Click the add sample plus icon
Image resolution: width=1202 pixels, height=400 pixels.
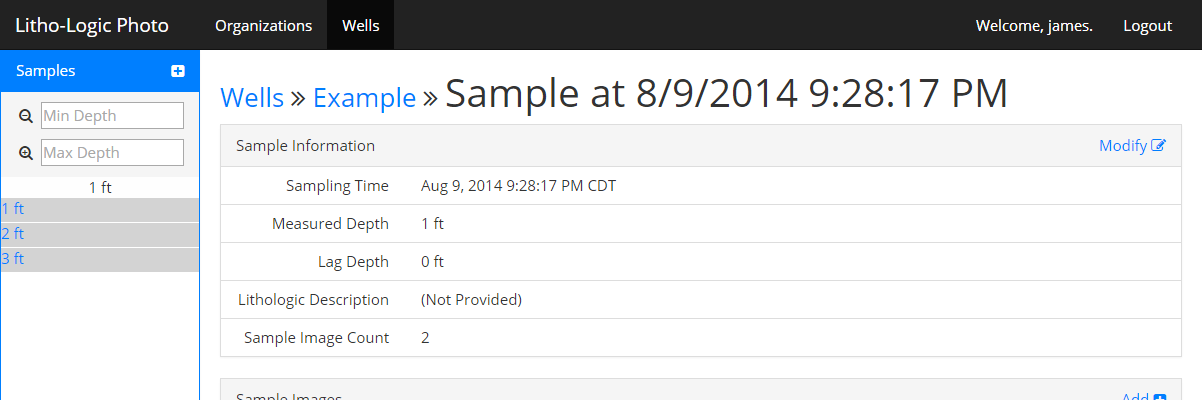click(178, 71)
